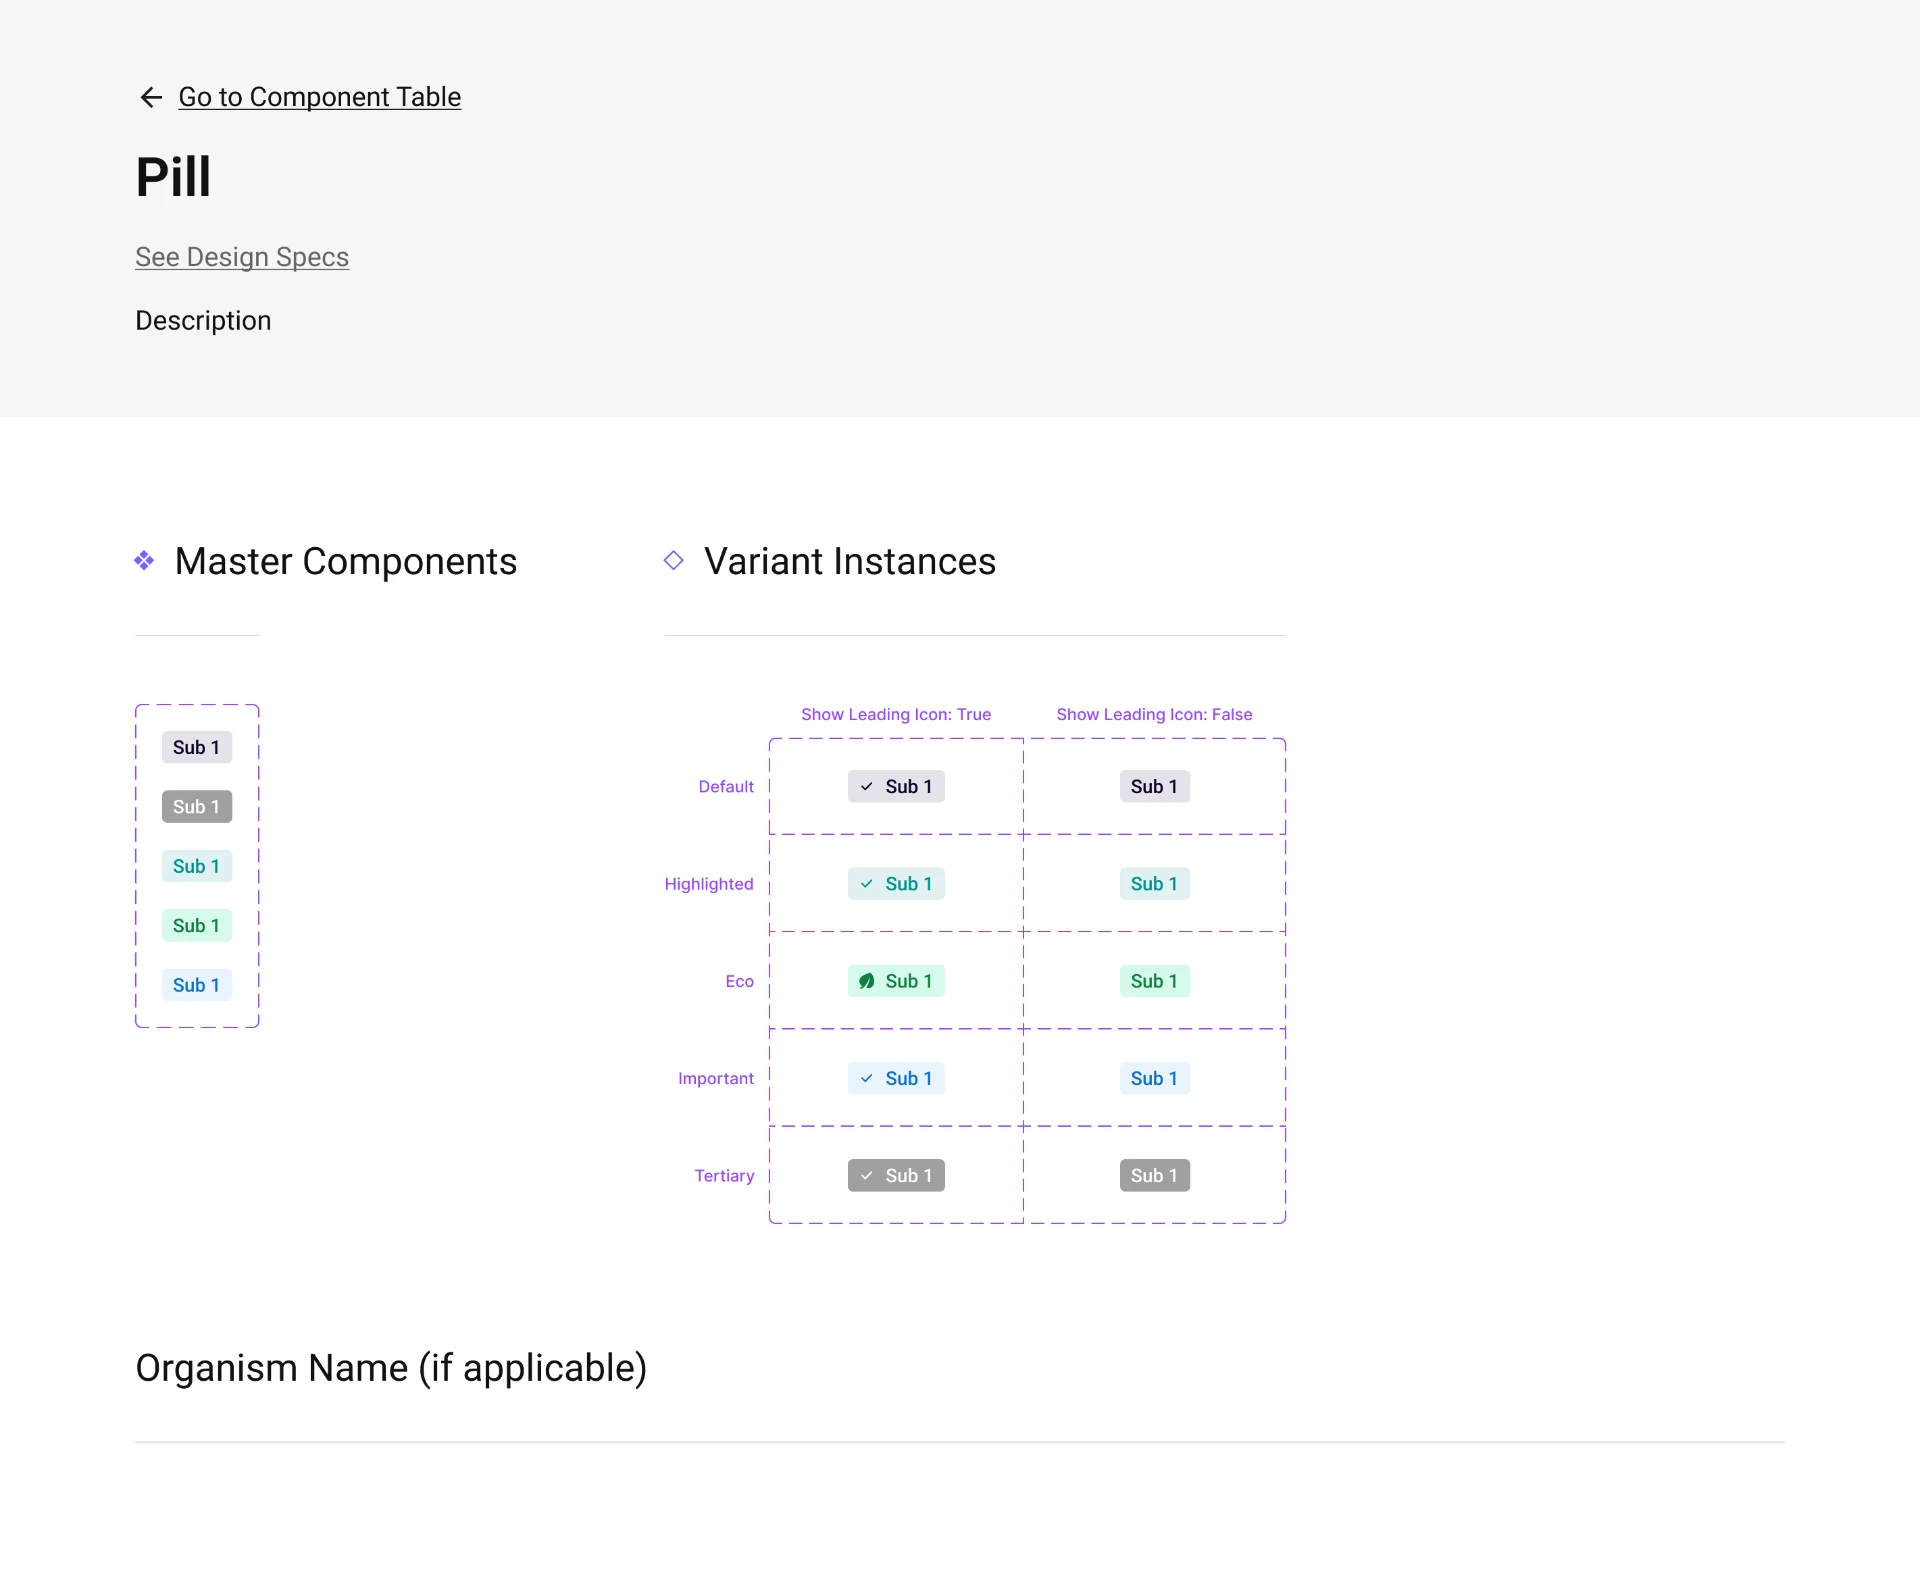1920x1578 pixels.
Task: Click the check icon in Tertiary pill
Action: click(867, 1176)
